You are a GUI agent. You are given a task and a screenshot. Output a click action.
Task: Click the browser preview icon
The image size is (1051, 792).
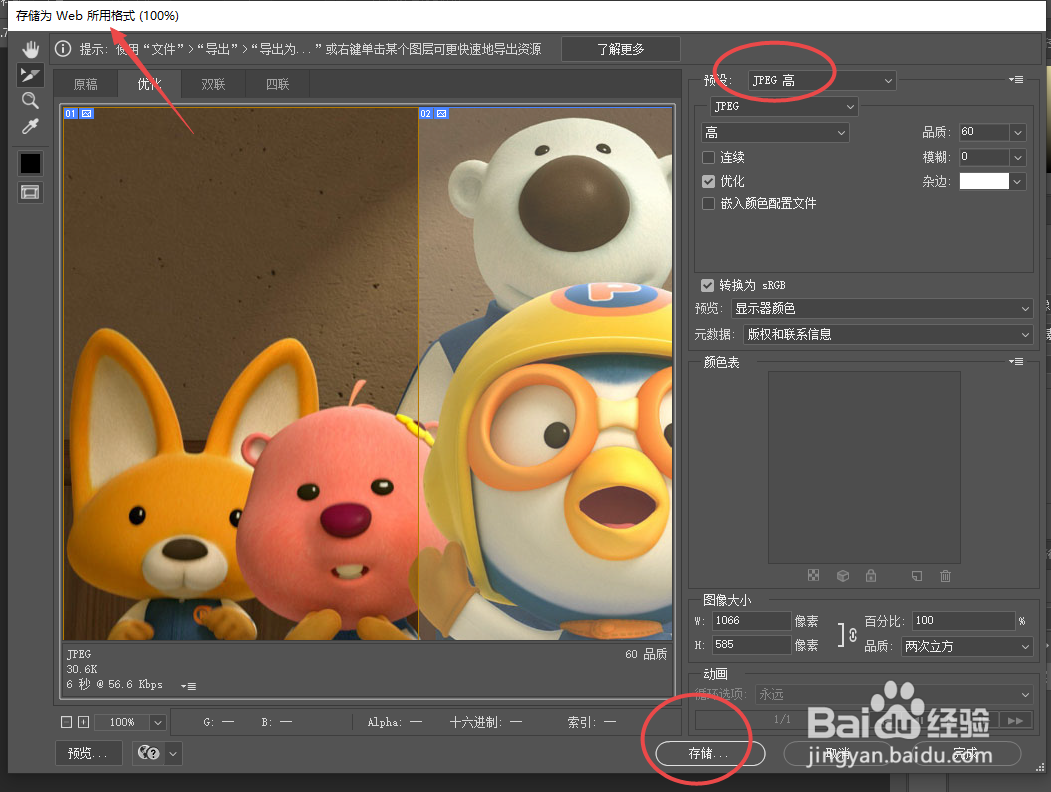coord(149,753)
